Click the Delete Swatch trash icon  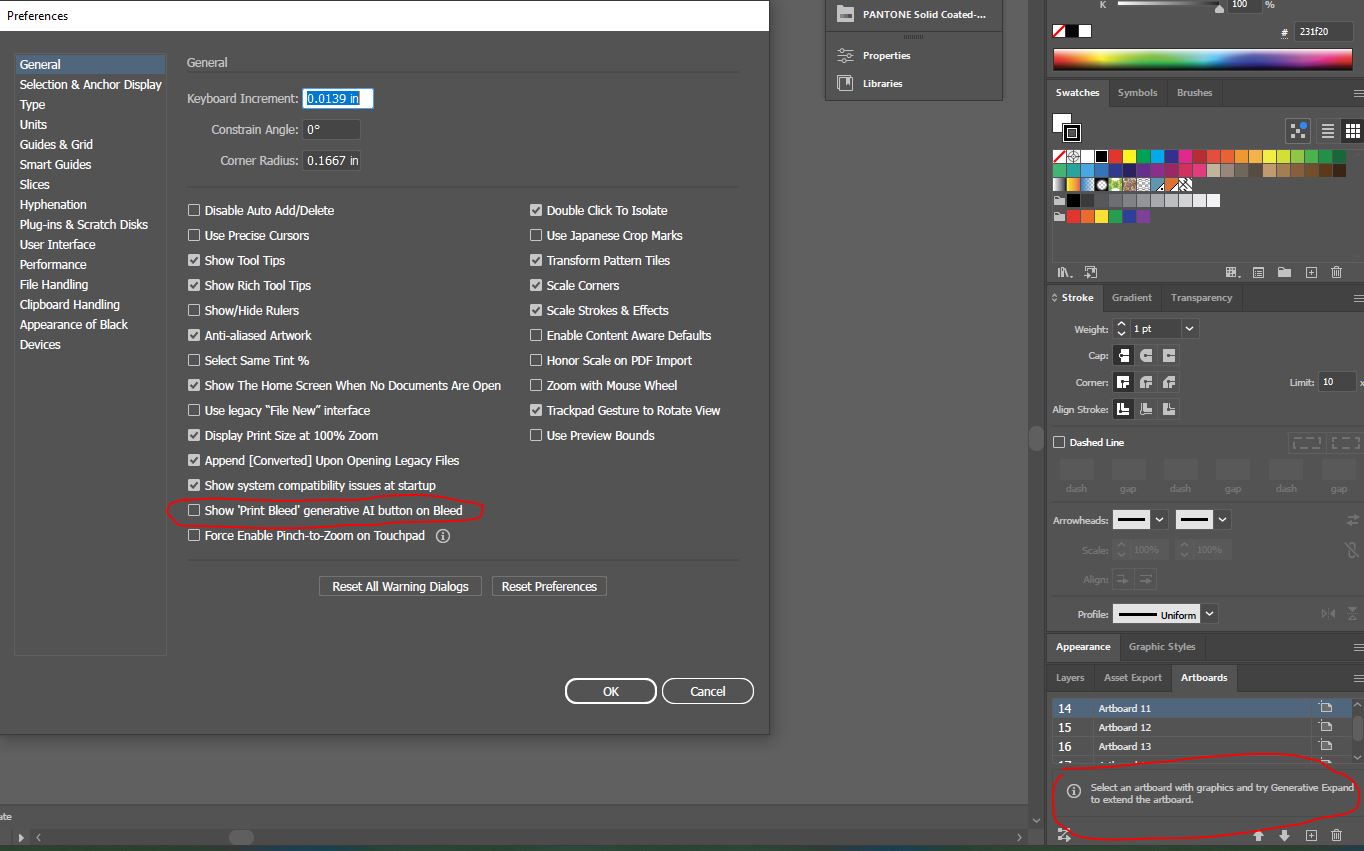[1336, 271]
